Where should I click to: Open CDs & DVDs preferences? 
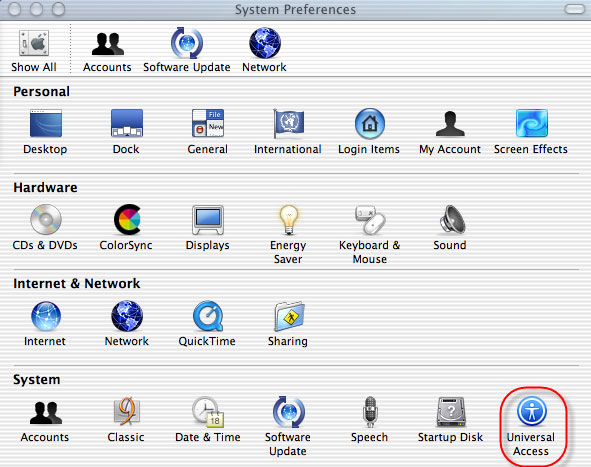click(46, 219)
